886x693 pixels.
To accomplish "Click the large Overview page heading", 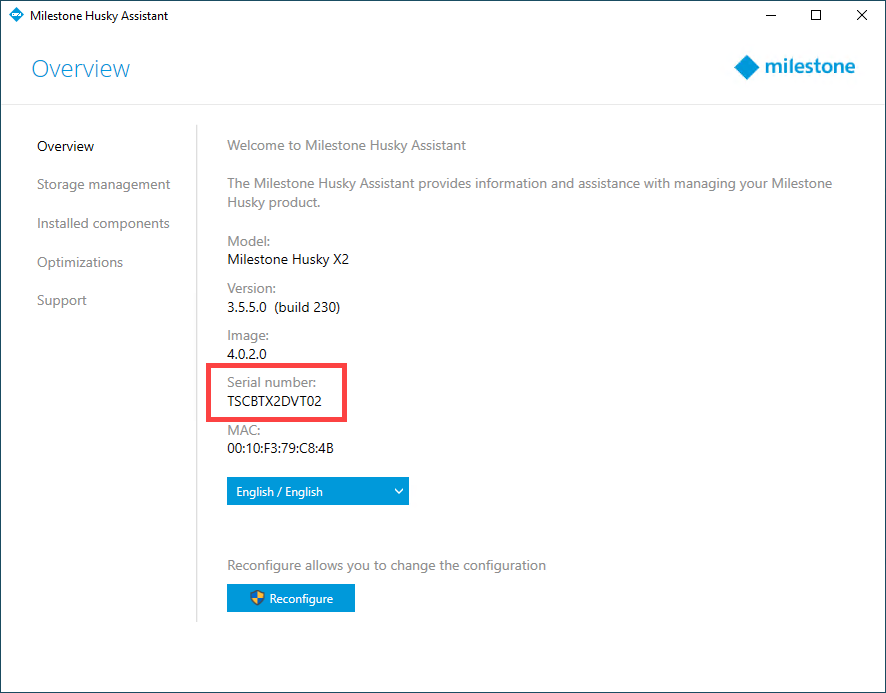I will tap(81, 69).
